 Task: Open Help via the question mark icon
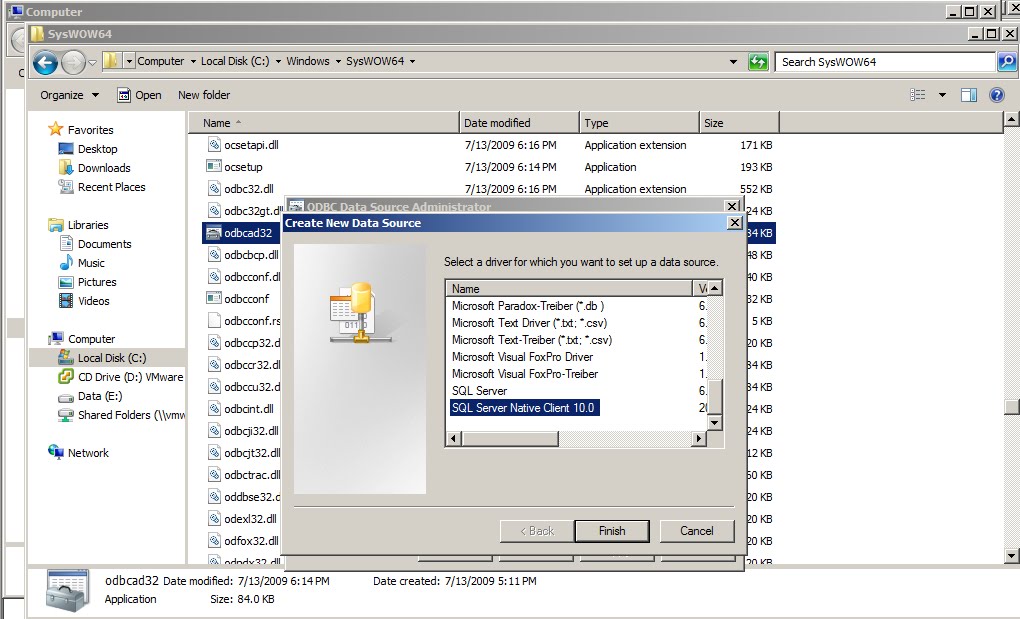tap(996, 94)
